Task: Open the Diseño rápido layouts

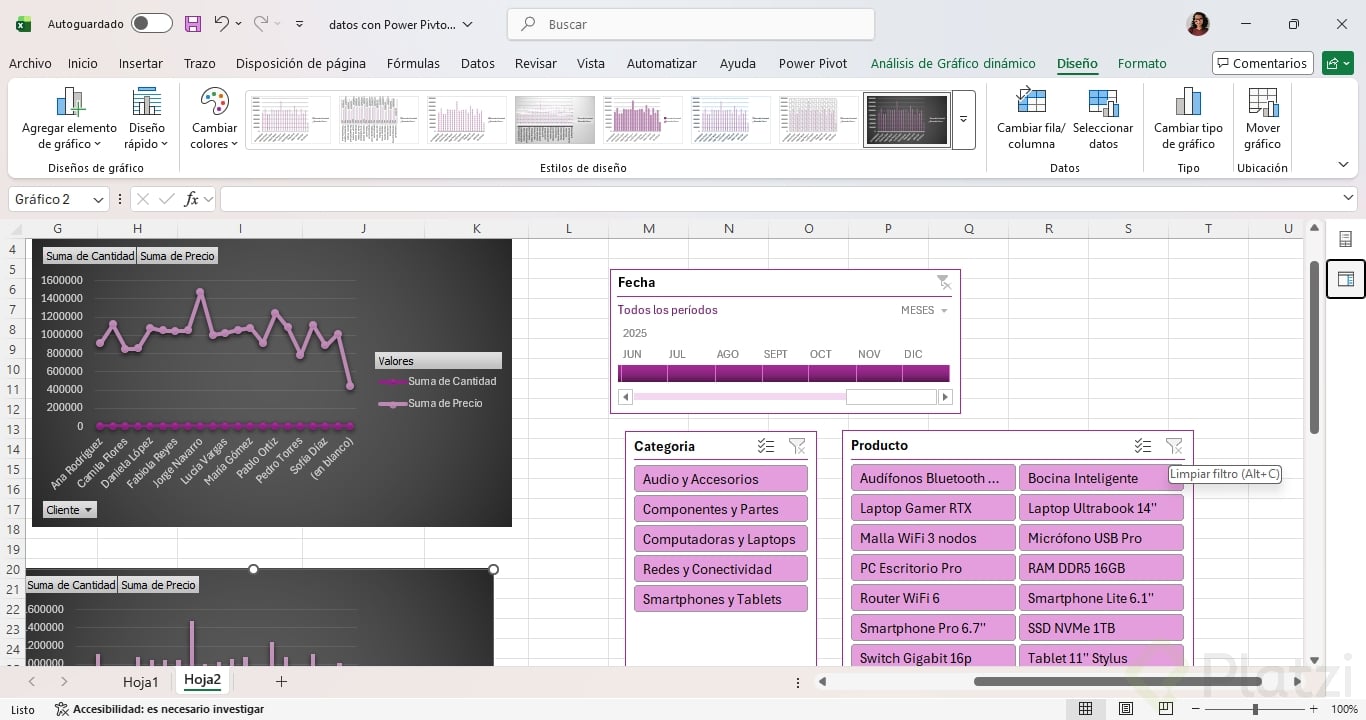Action: (x=146, y=119)
